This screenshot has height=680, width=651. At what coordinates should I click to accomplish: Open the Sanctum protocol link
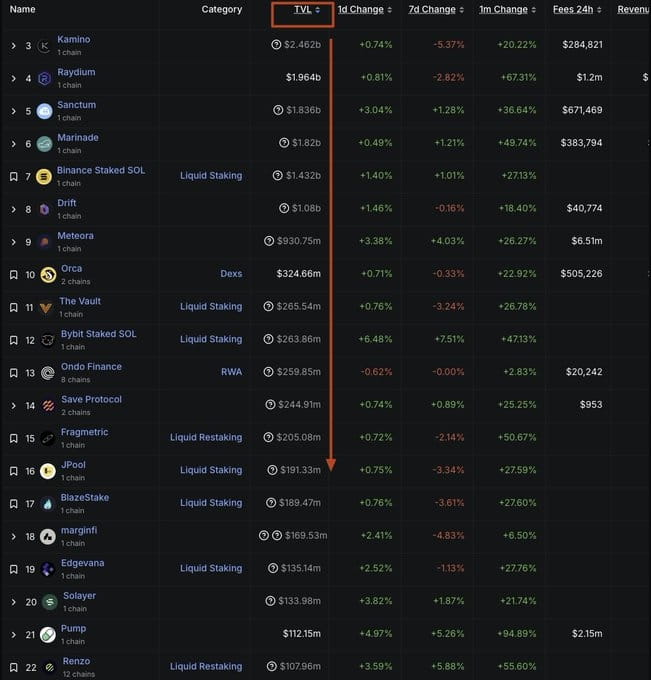coord(76,105)
